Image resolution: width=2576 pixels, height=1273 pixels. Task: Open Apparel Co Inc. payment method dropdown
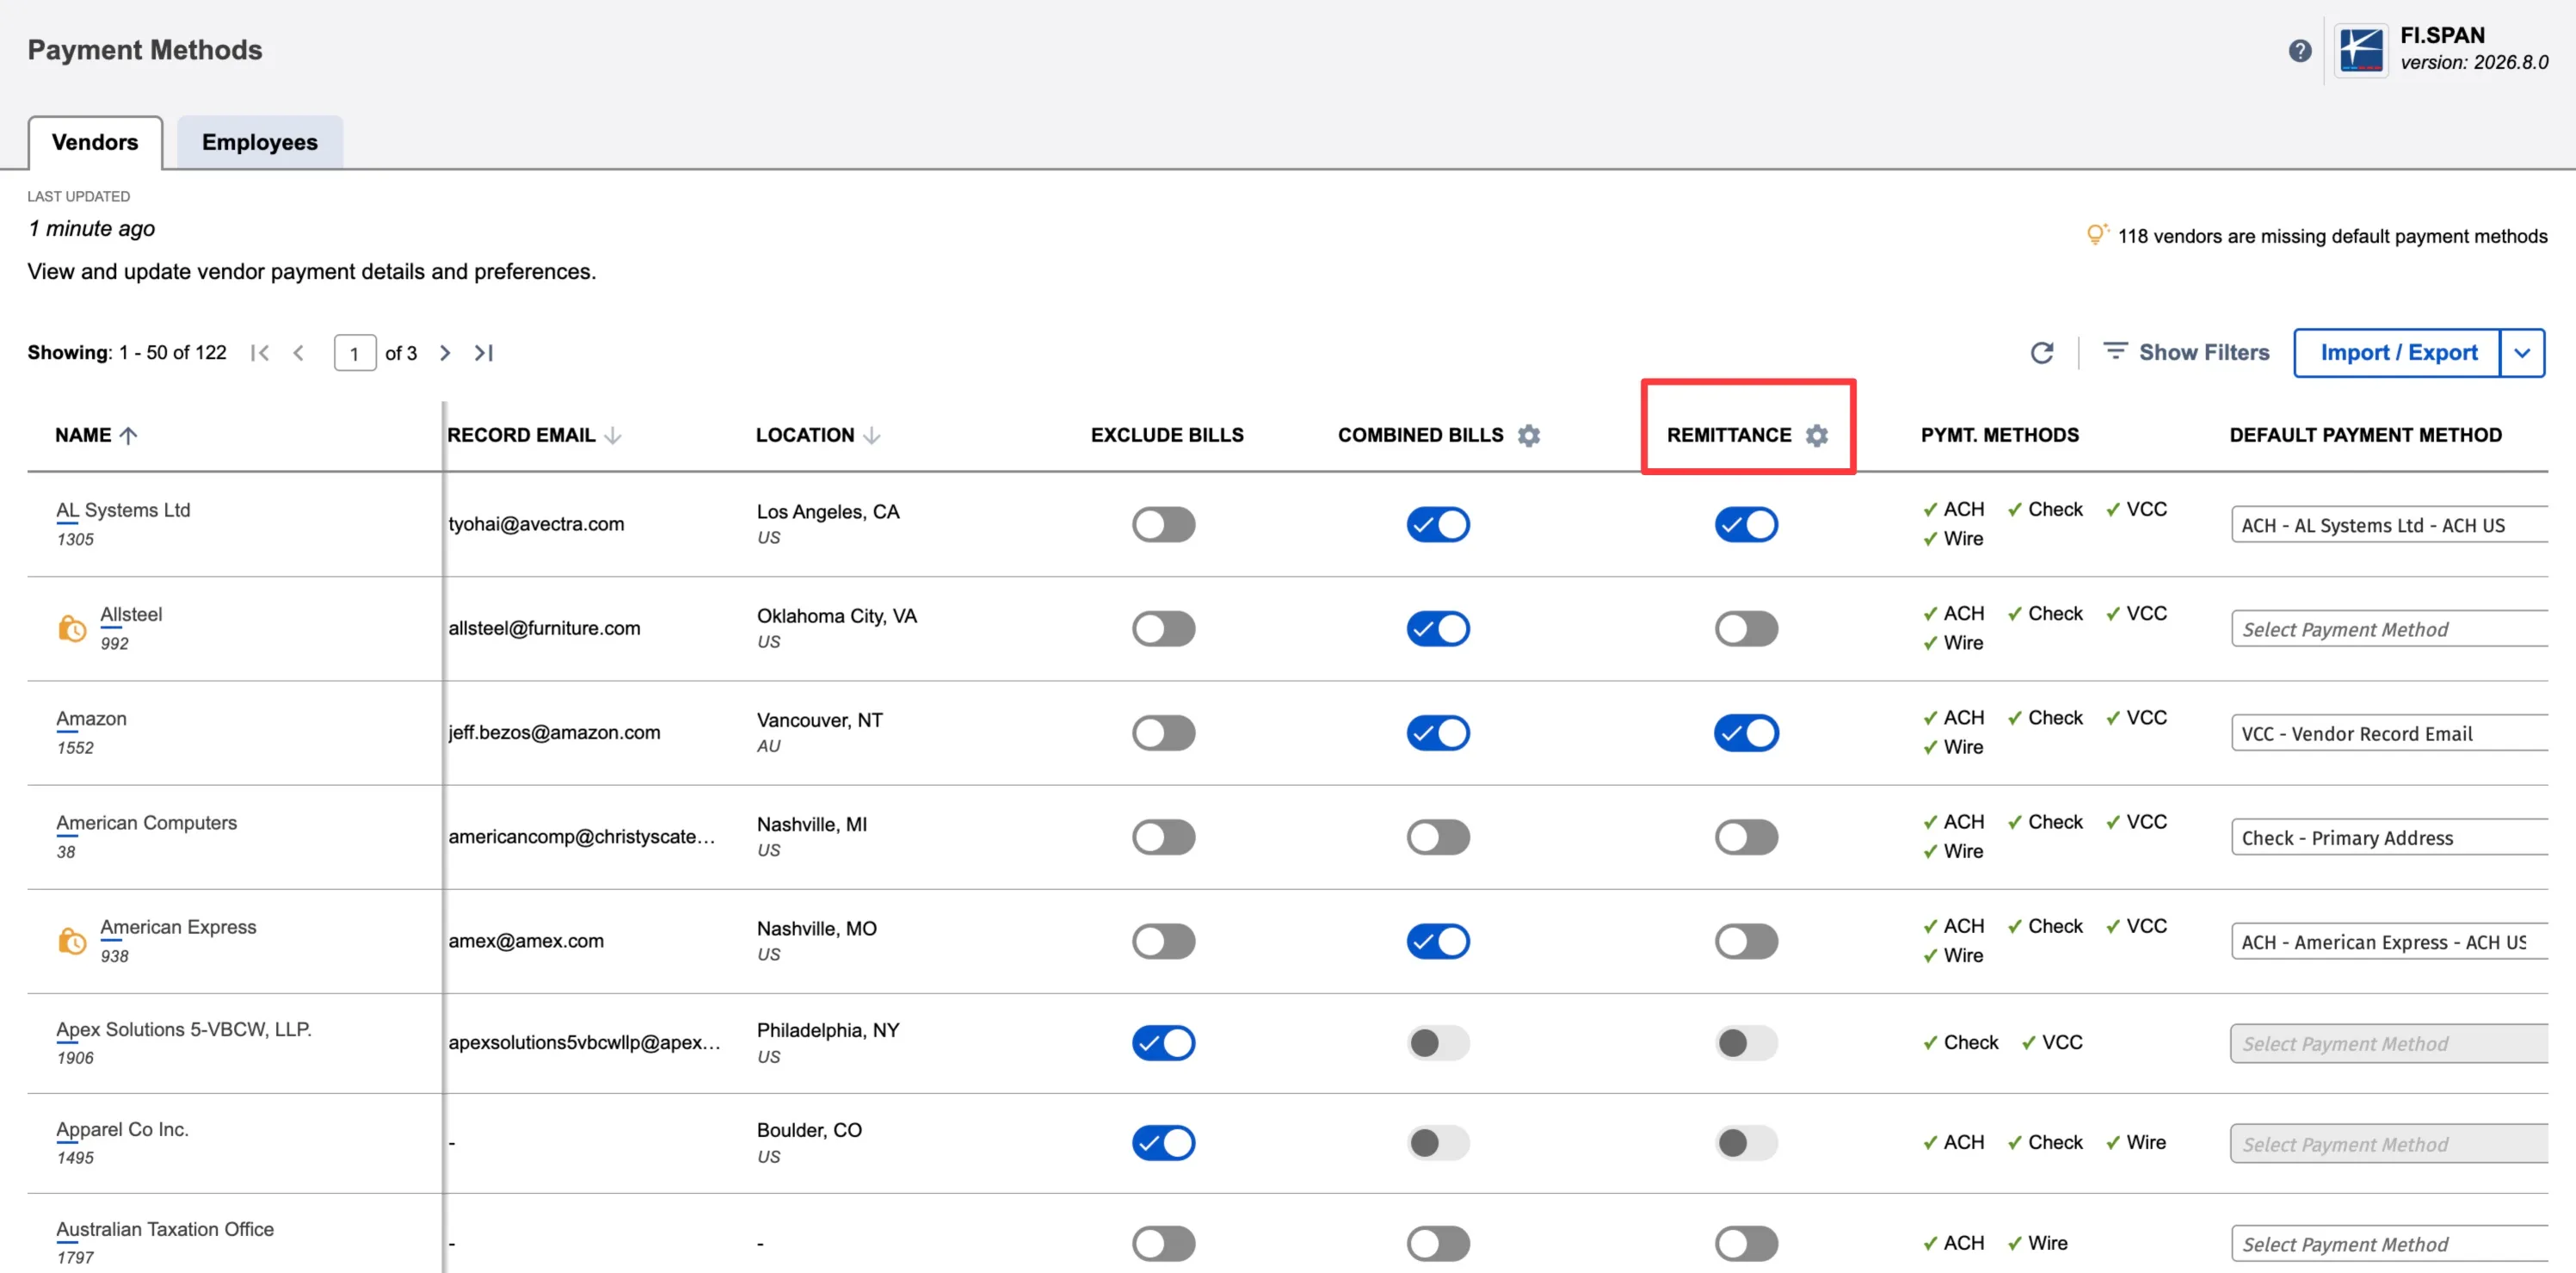tap(2389, 1144)
